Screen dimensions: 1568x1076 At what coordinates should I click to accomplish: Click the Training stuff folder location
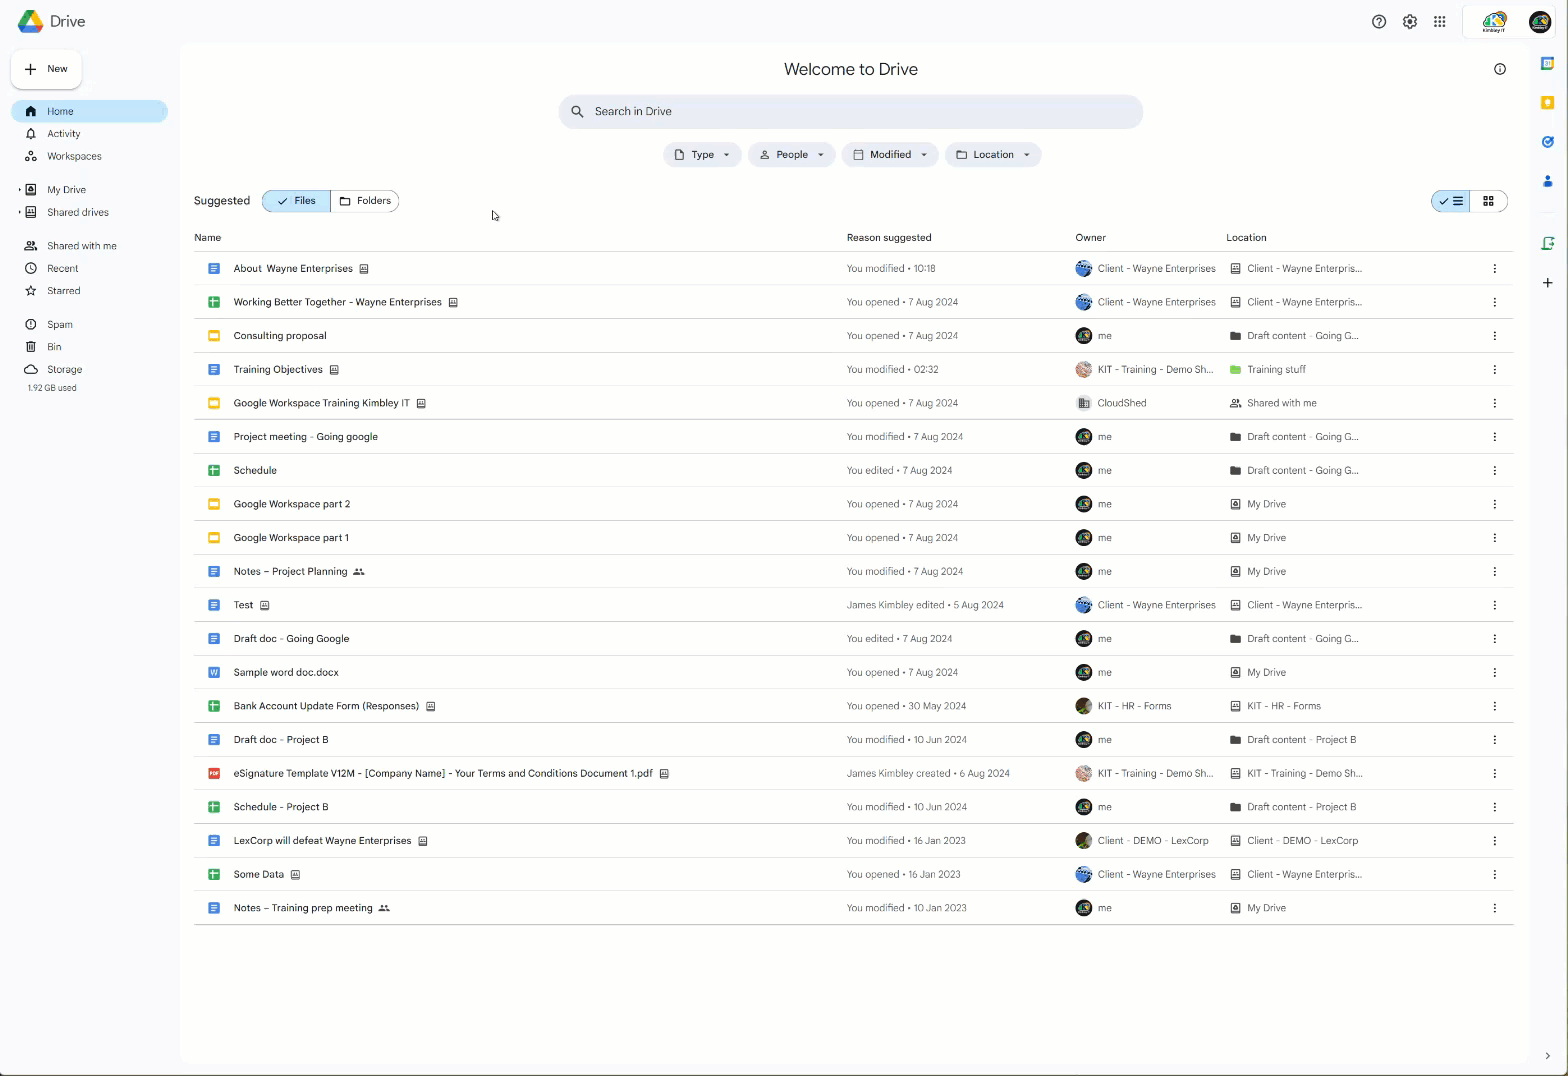(x=1267, y=370)
